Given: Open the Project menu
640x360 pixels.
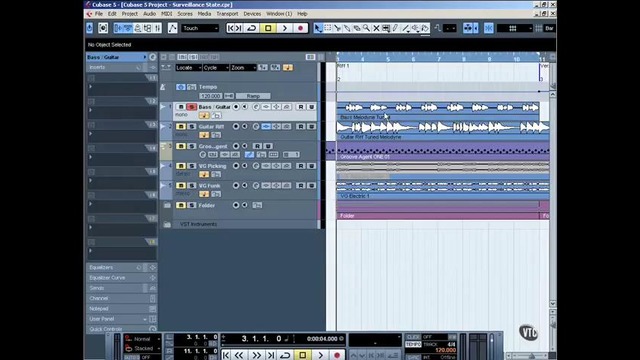Looking at the screenshot, I should 130,14.
